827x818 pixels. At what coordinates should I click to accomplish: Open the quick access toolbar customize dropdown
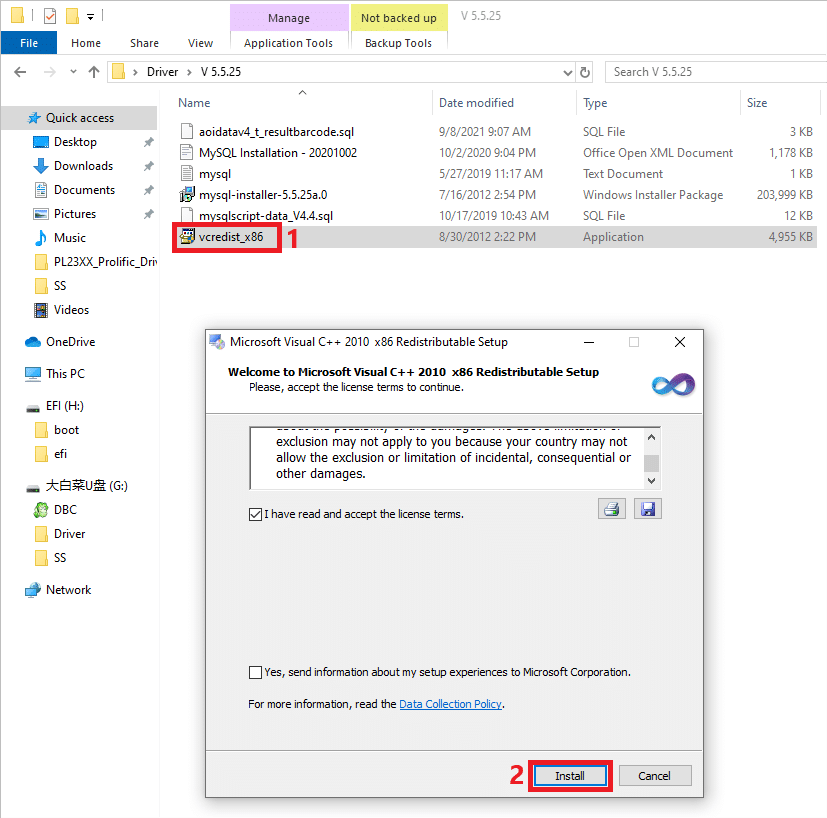(x=91, y=17)
